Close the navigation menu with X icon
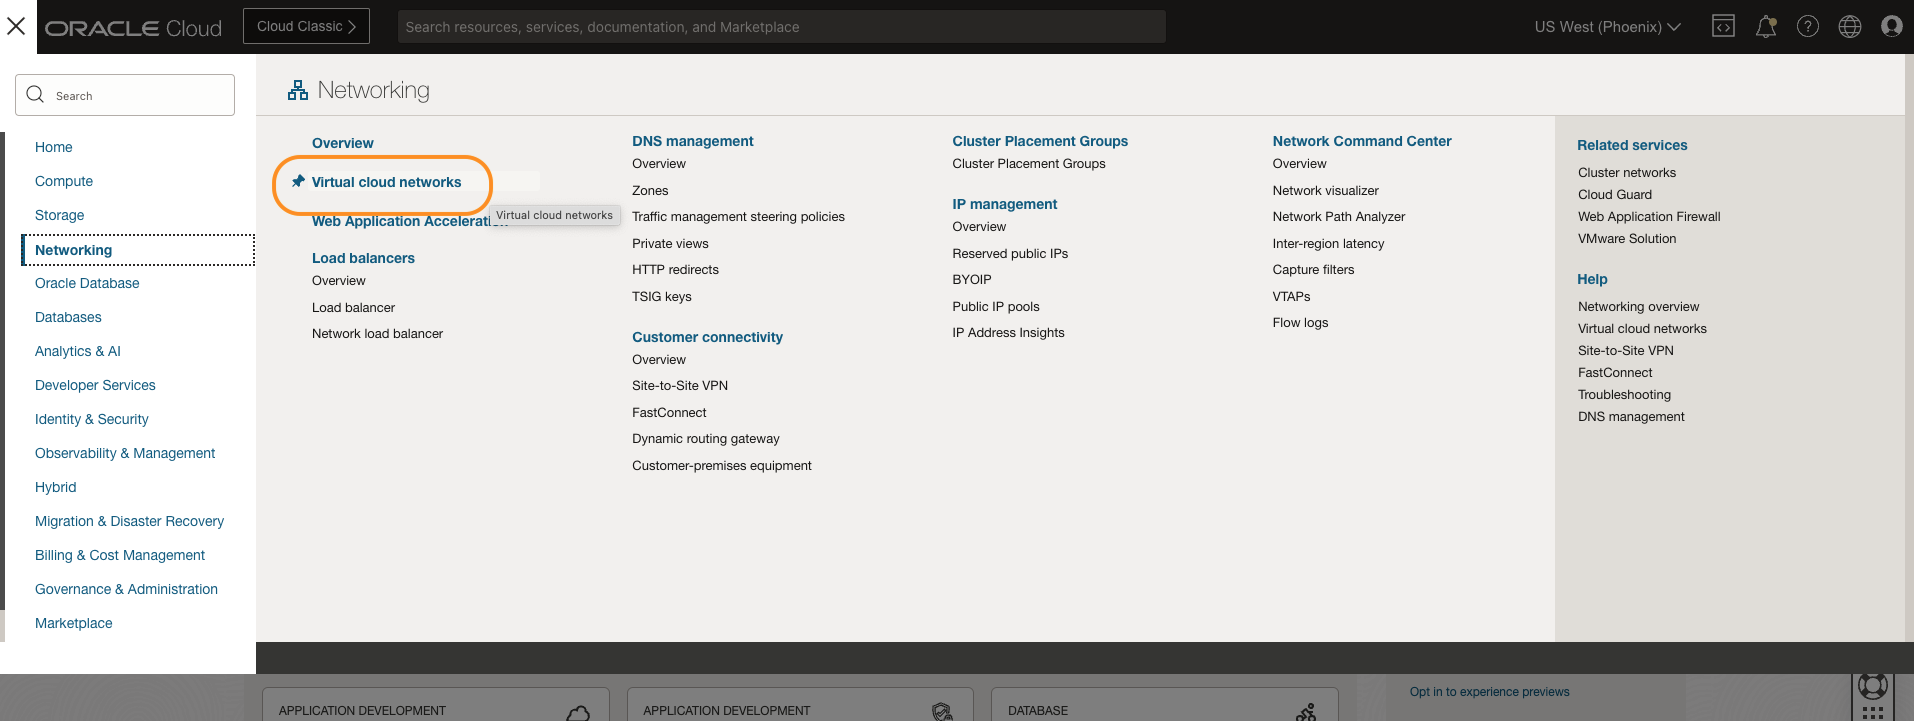 coord(16,26)
